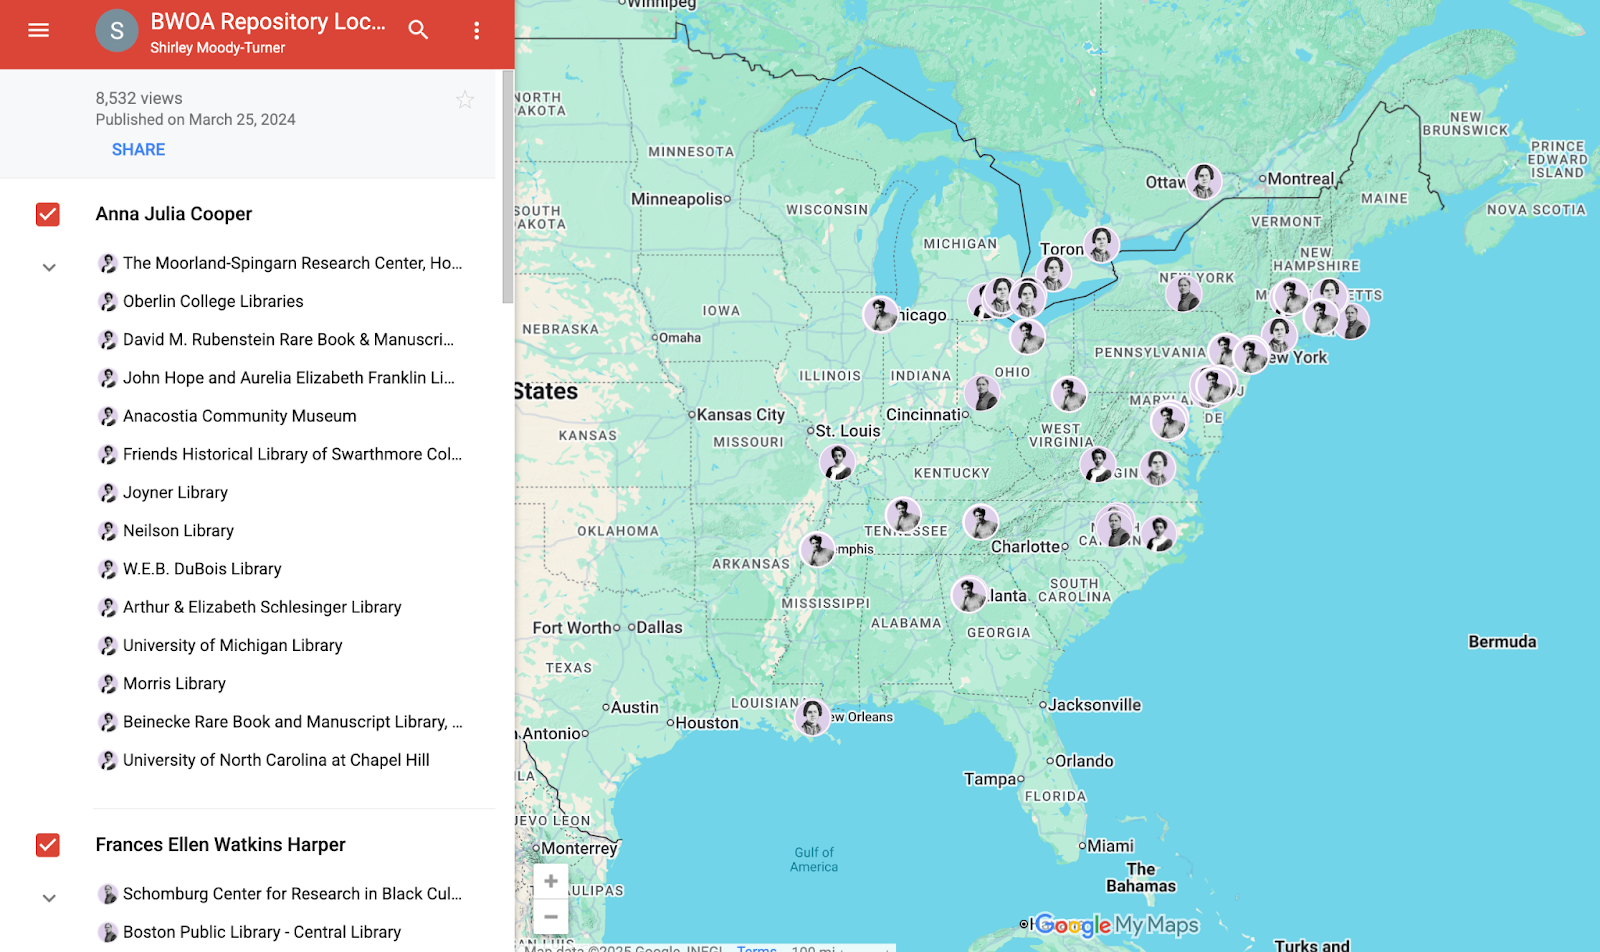Screen dimensions: 1600x952
Task: Click the W.E.B. DuBois Library pin icon
Action: 108,569
